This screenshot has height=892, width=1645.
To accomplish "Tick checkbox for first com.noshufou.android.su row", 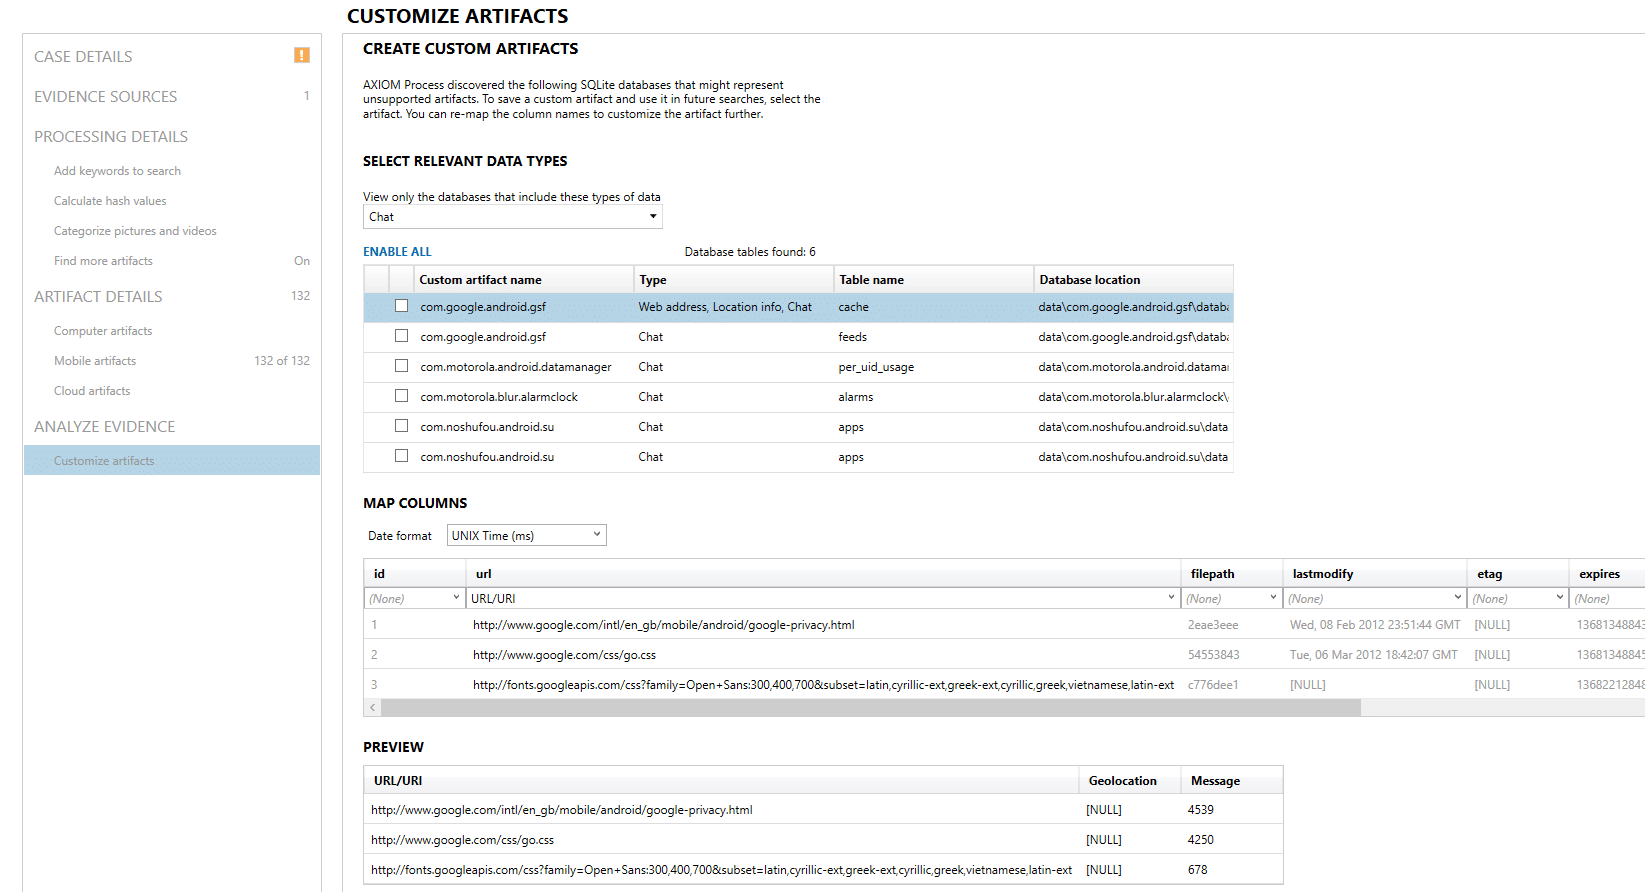I will (401, 426).
